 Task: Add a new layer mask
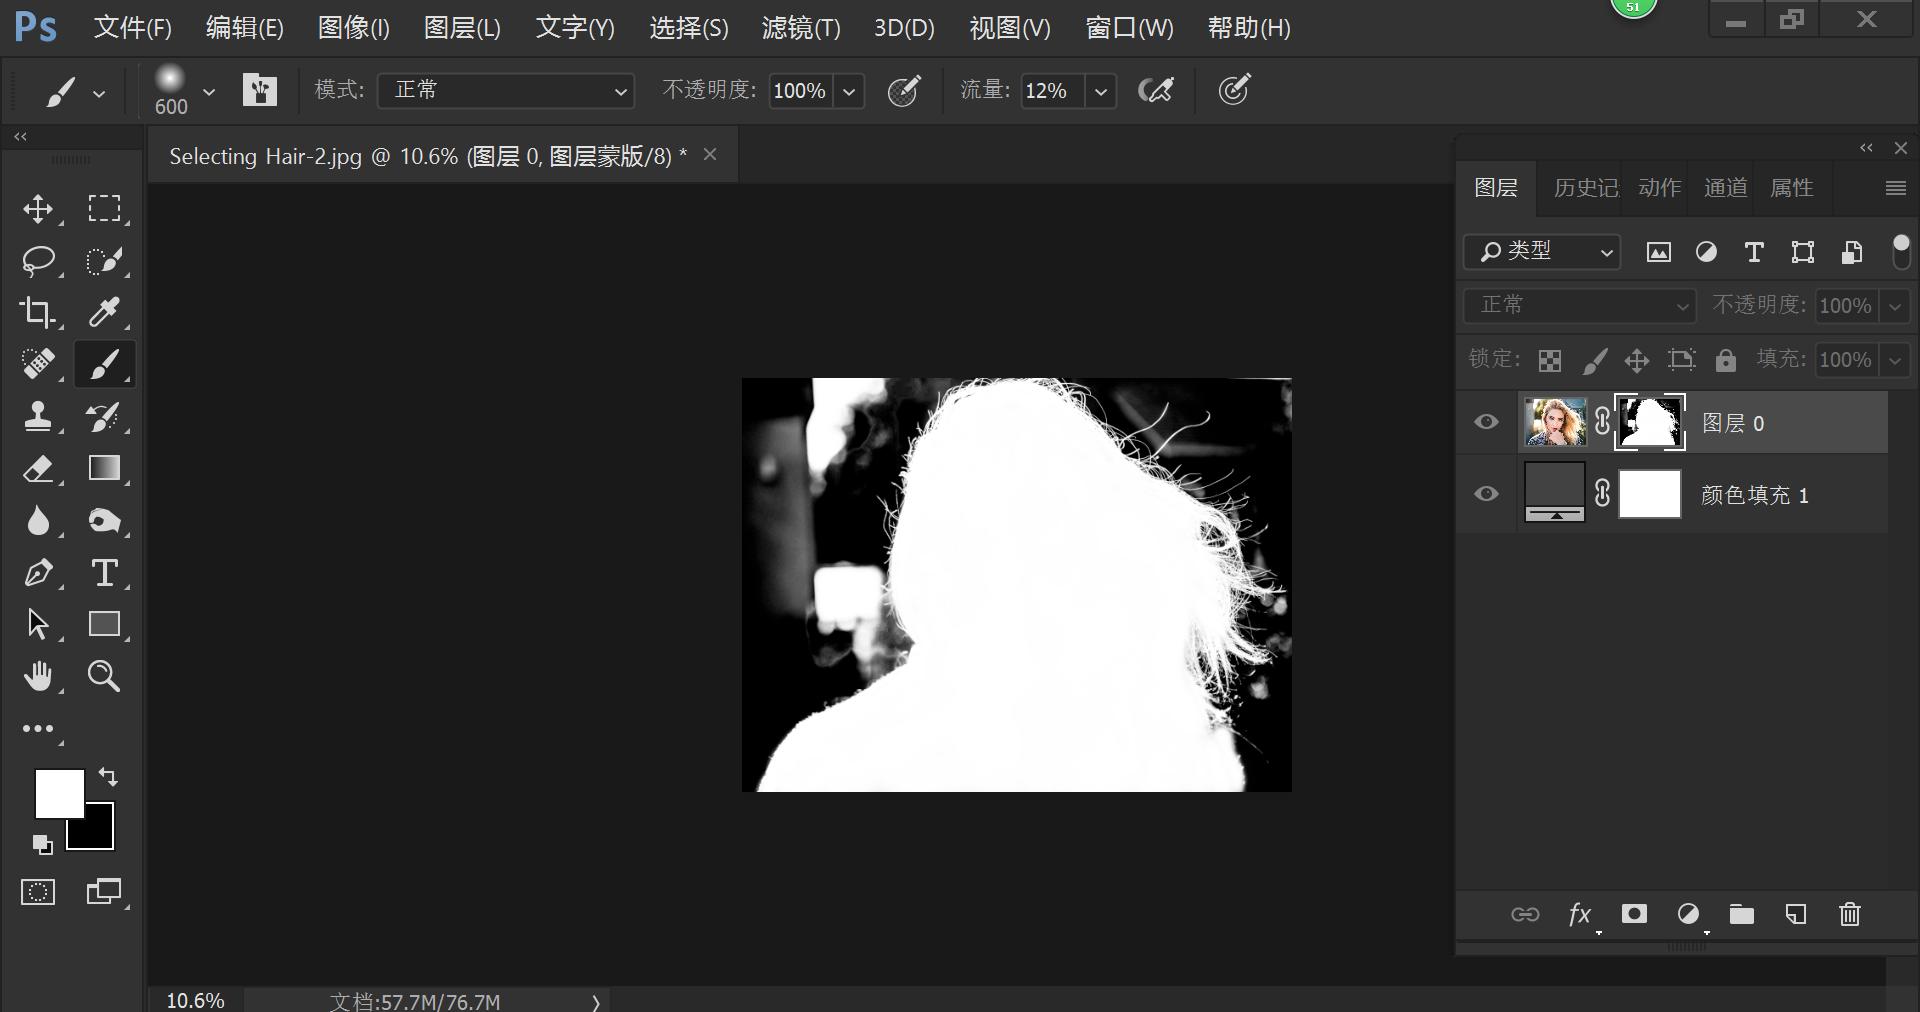[1633, 915]
